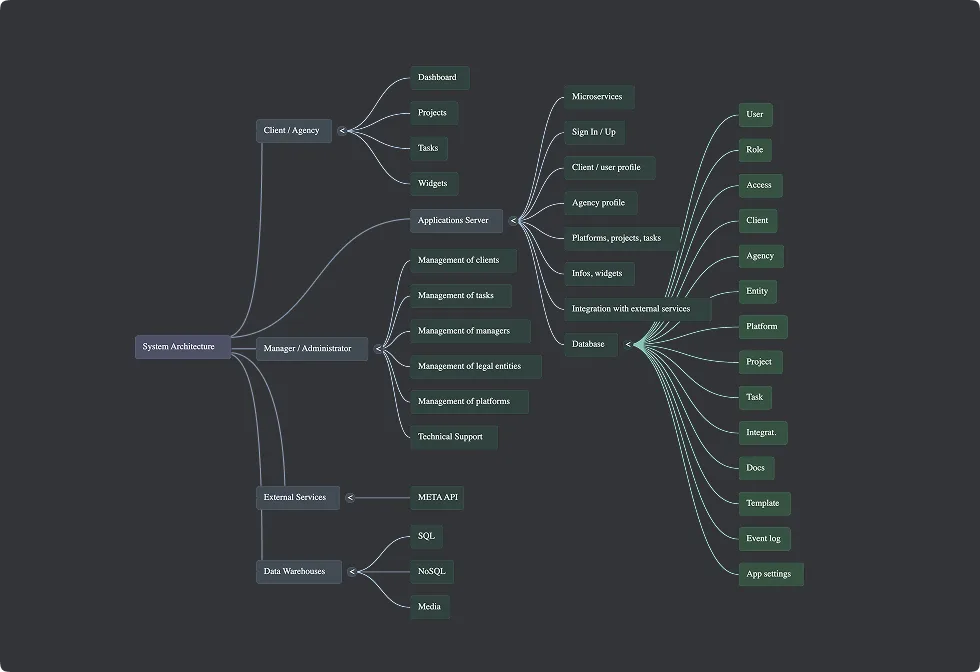
Task: Select the Dashboard node
Action: [439, 78]
